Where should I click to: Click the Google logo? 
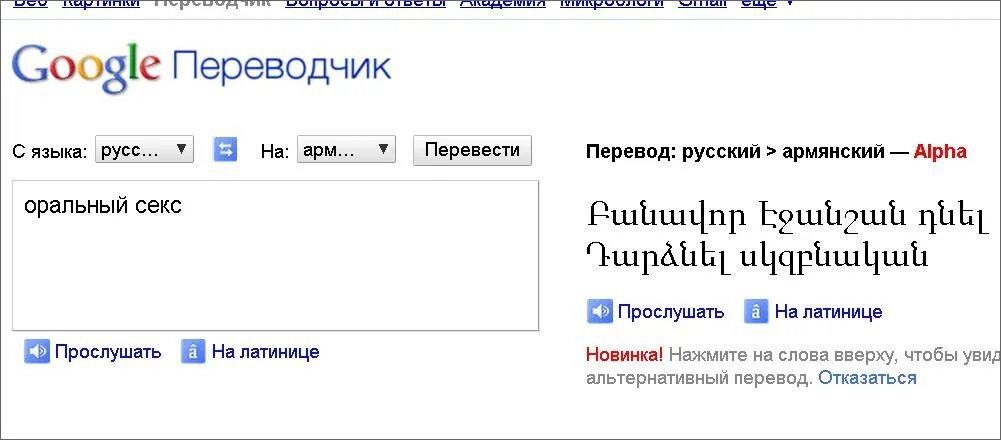pyautogui.click(x=86, y=69)
